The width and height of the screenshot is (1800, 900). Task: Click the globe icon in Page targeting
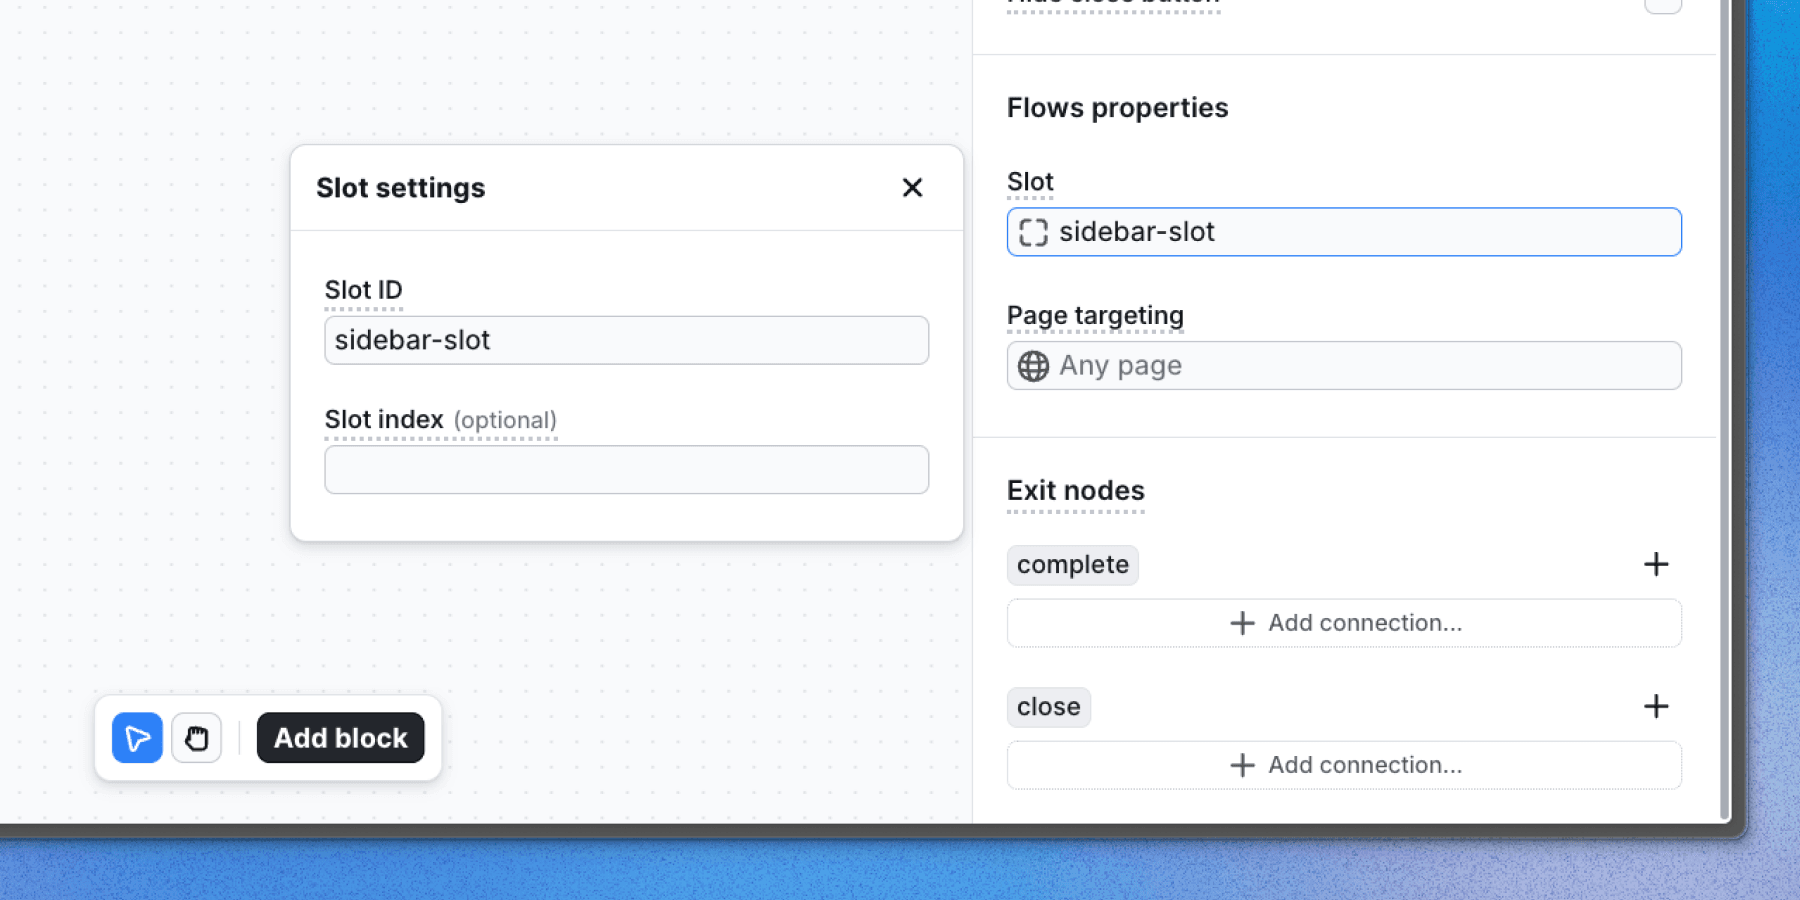coord(1033,366)
